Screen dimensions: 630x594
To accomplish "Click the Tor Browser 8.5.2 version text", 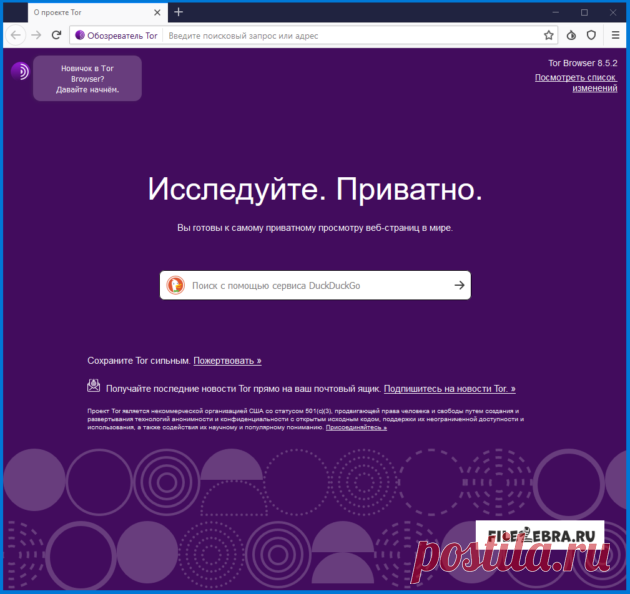I will (x=583, y=63).
